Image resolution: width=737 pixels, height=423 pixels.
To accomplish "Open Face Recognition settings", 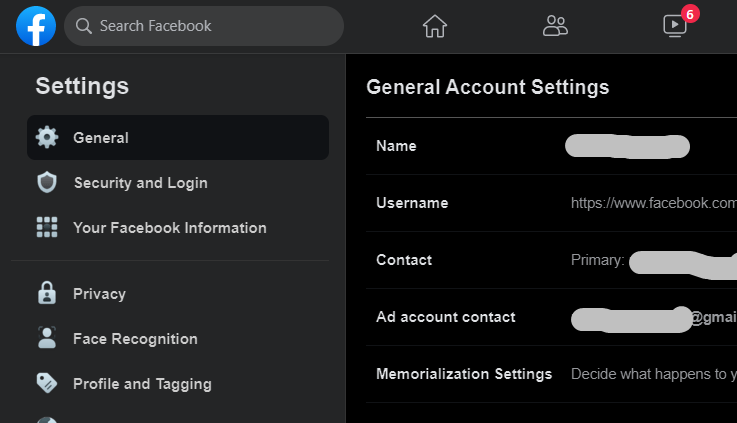I will tap(135, 339).
